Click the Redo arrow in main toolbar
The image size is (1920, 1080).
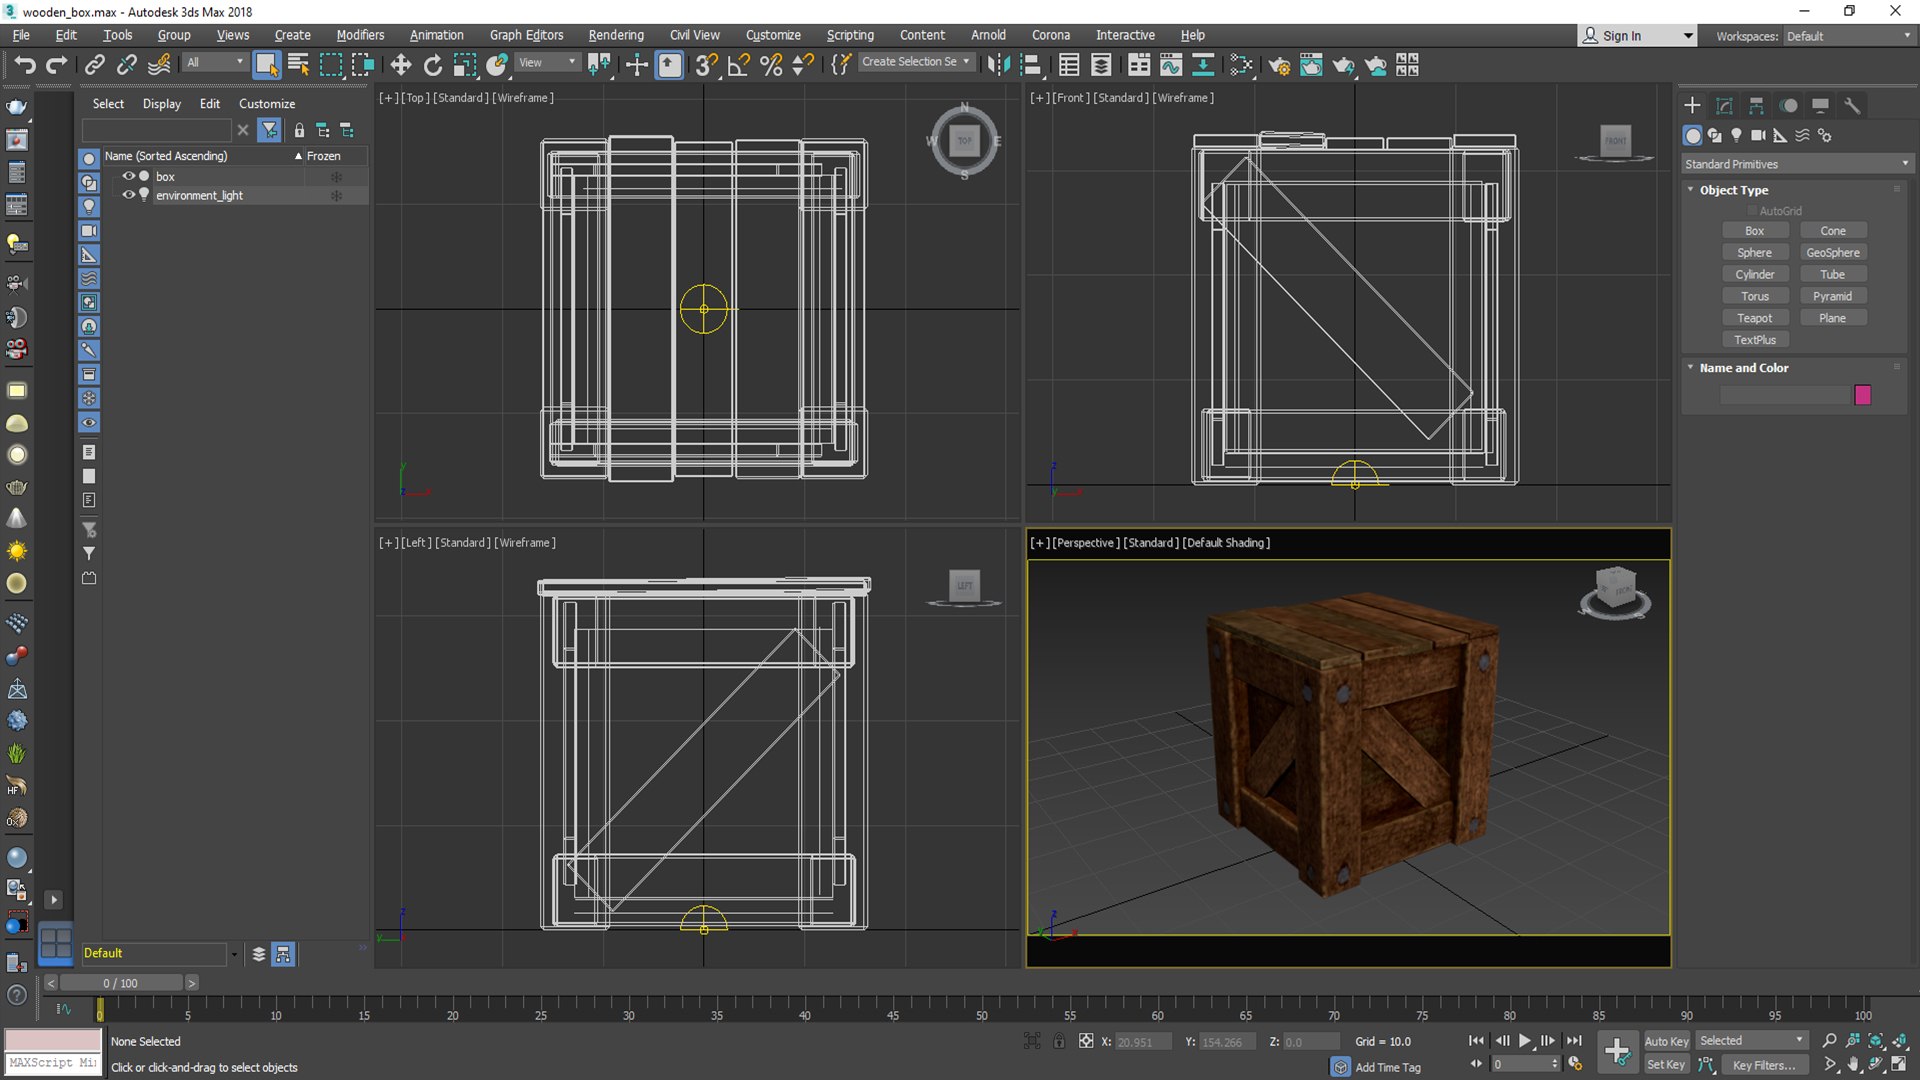tap(57, 65)
